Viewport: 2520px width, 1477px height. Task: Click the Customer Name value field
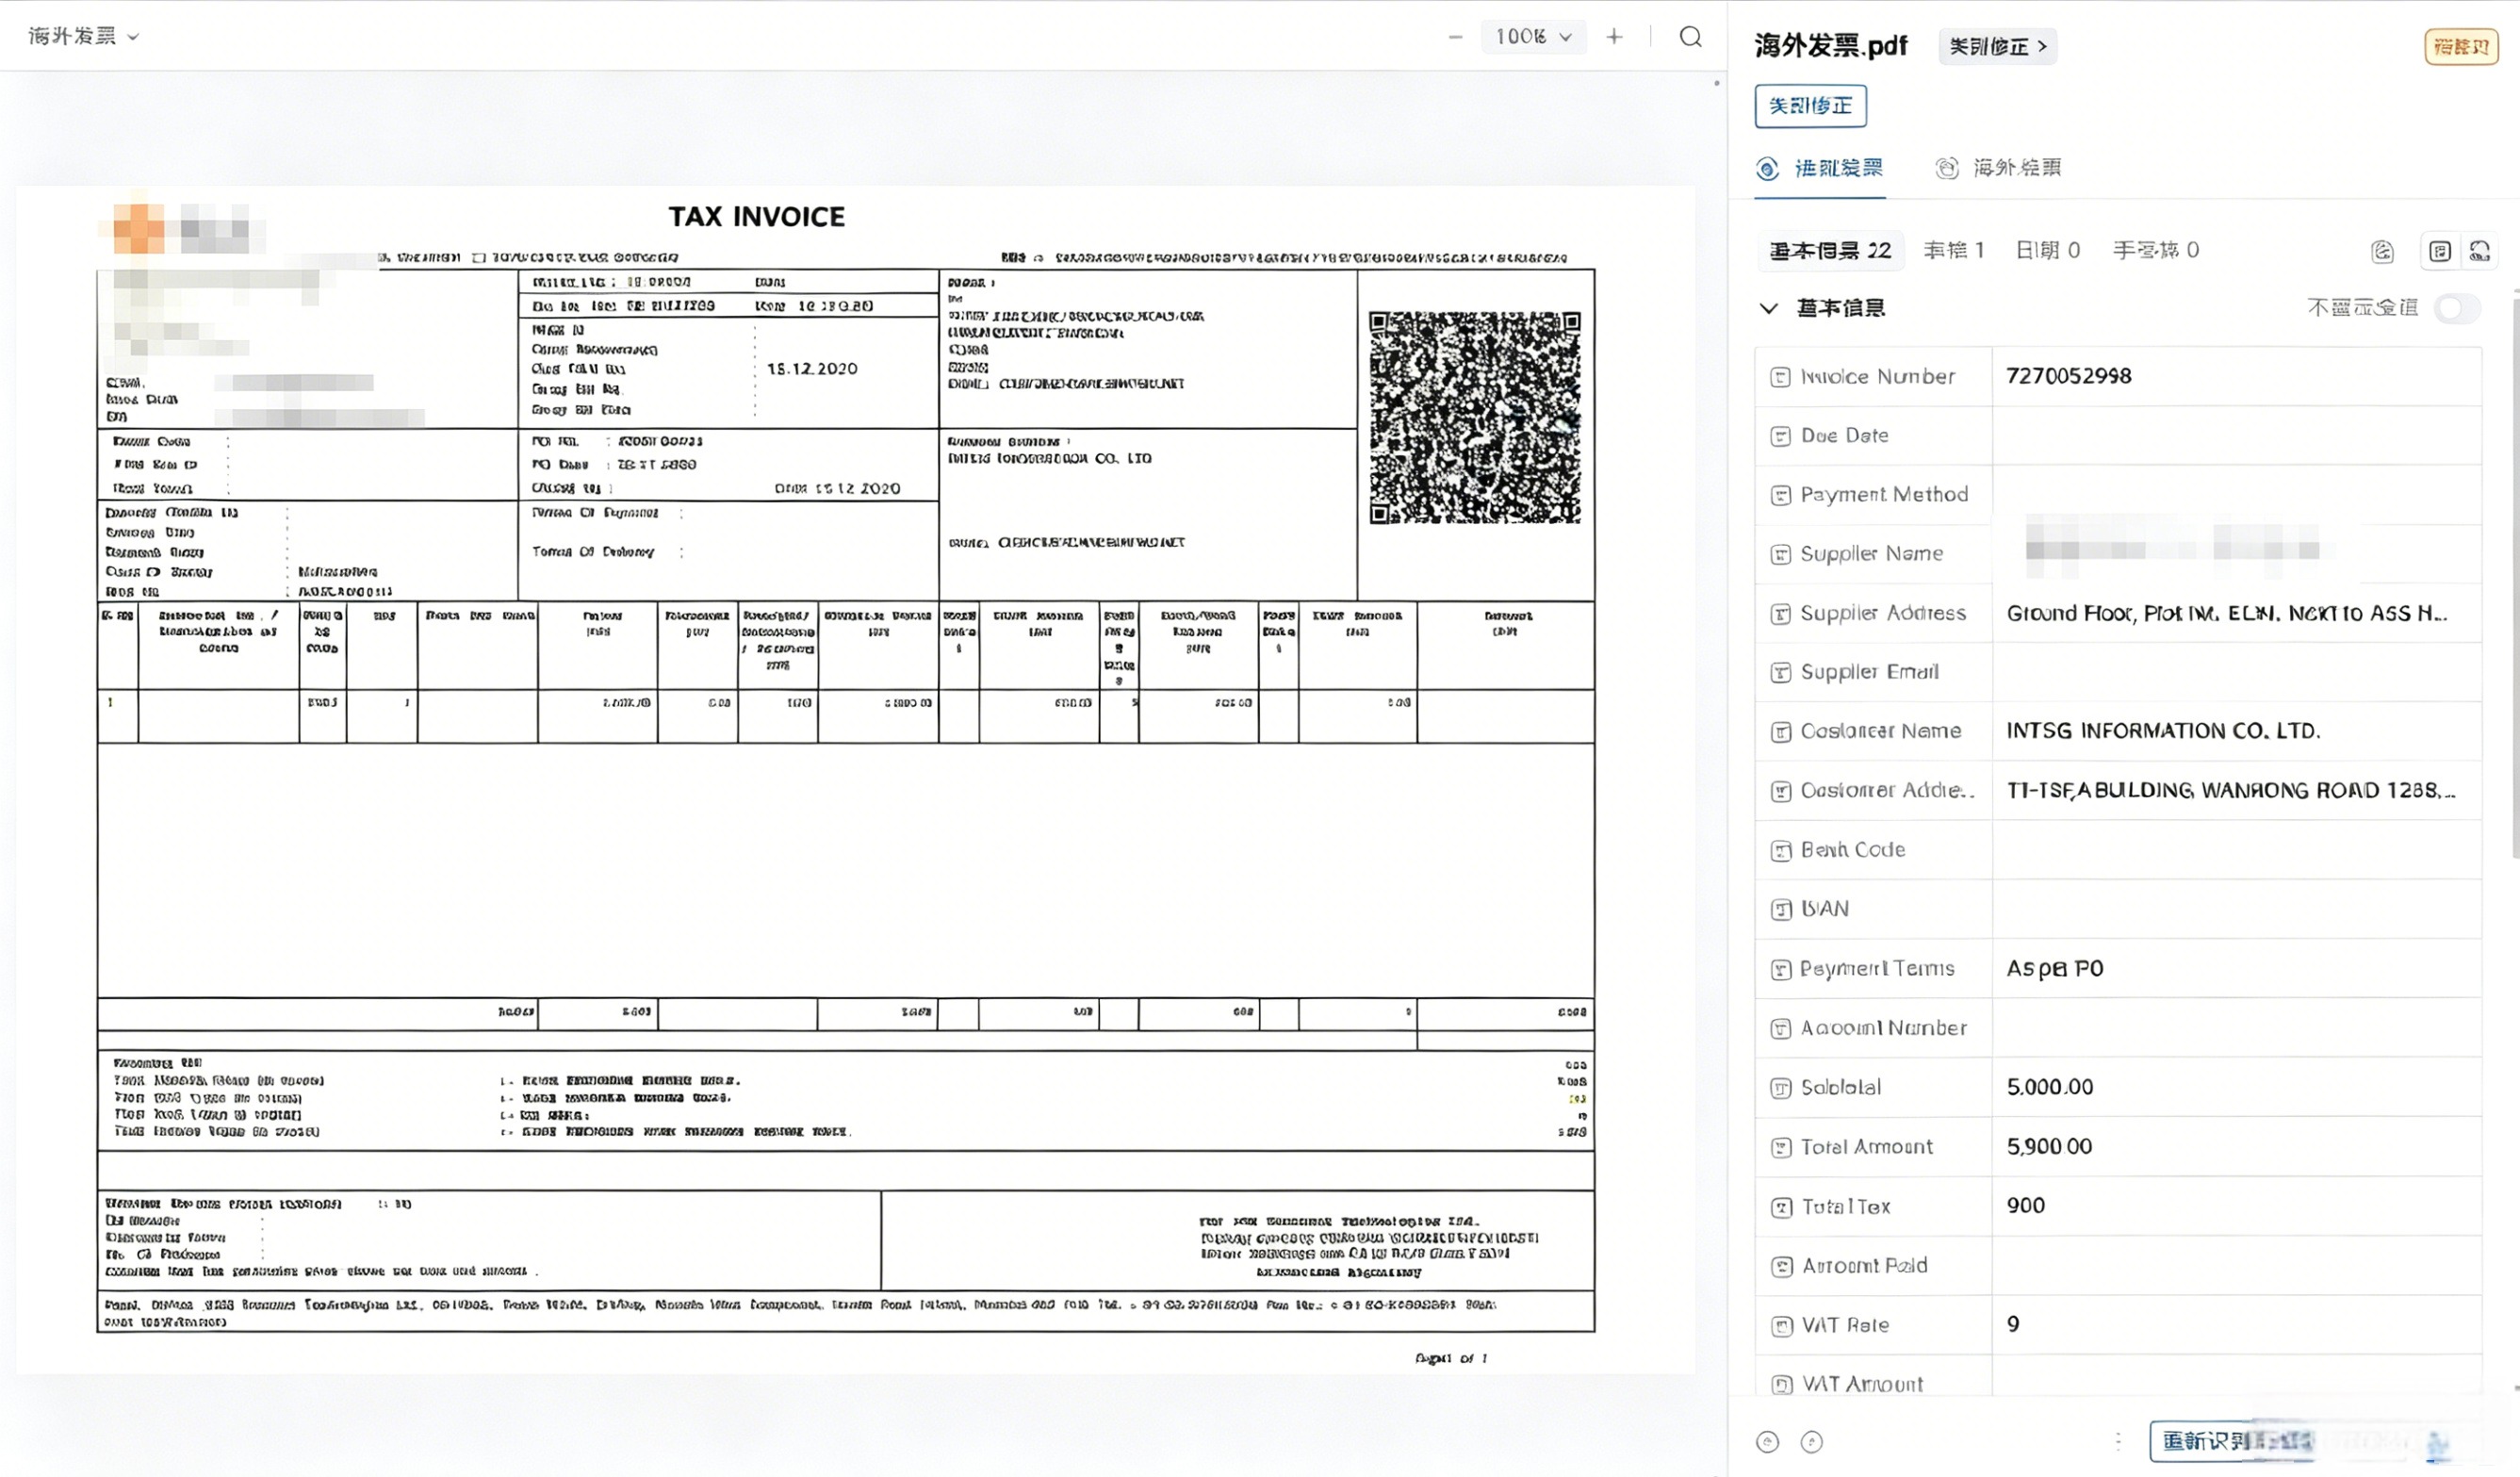2236,732
